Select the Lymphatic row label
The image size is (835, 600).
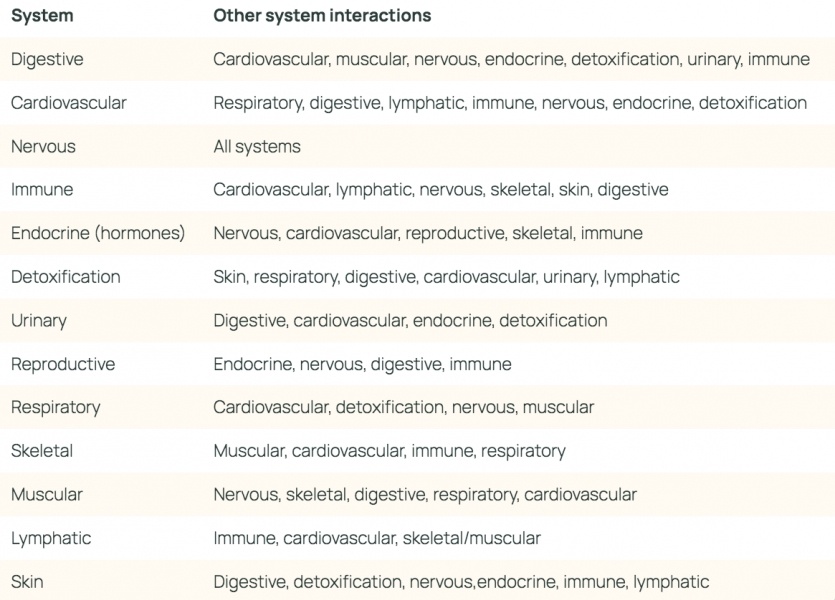(x=51, y=538)
